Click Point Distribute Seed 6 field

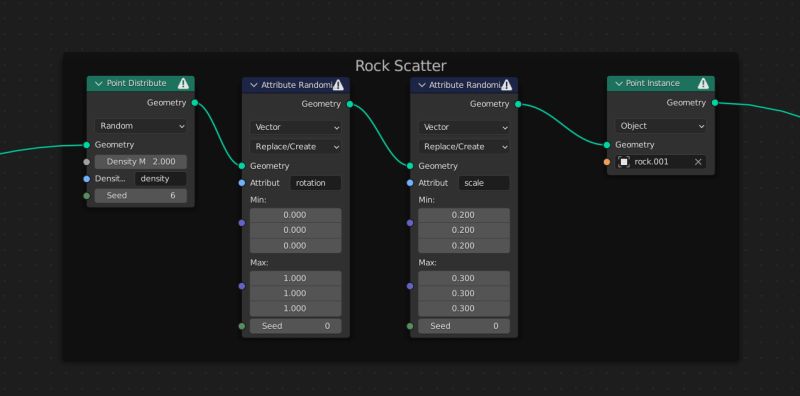pyautogui.click(x=141, y=195)
